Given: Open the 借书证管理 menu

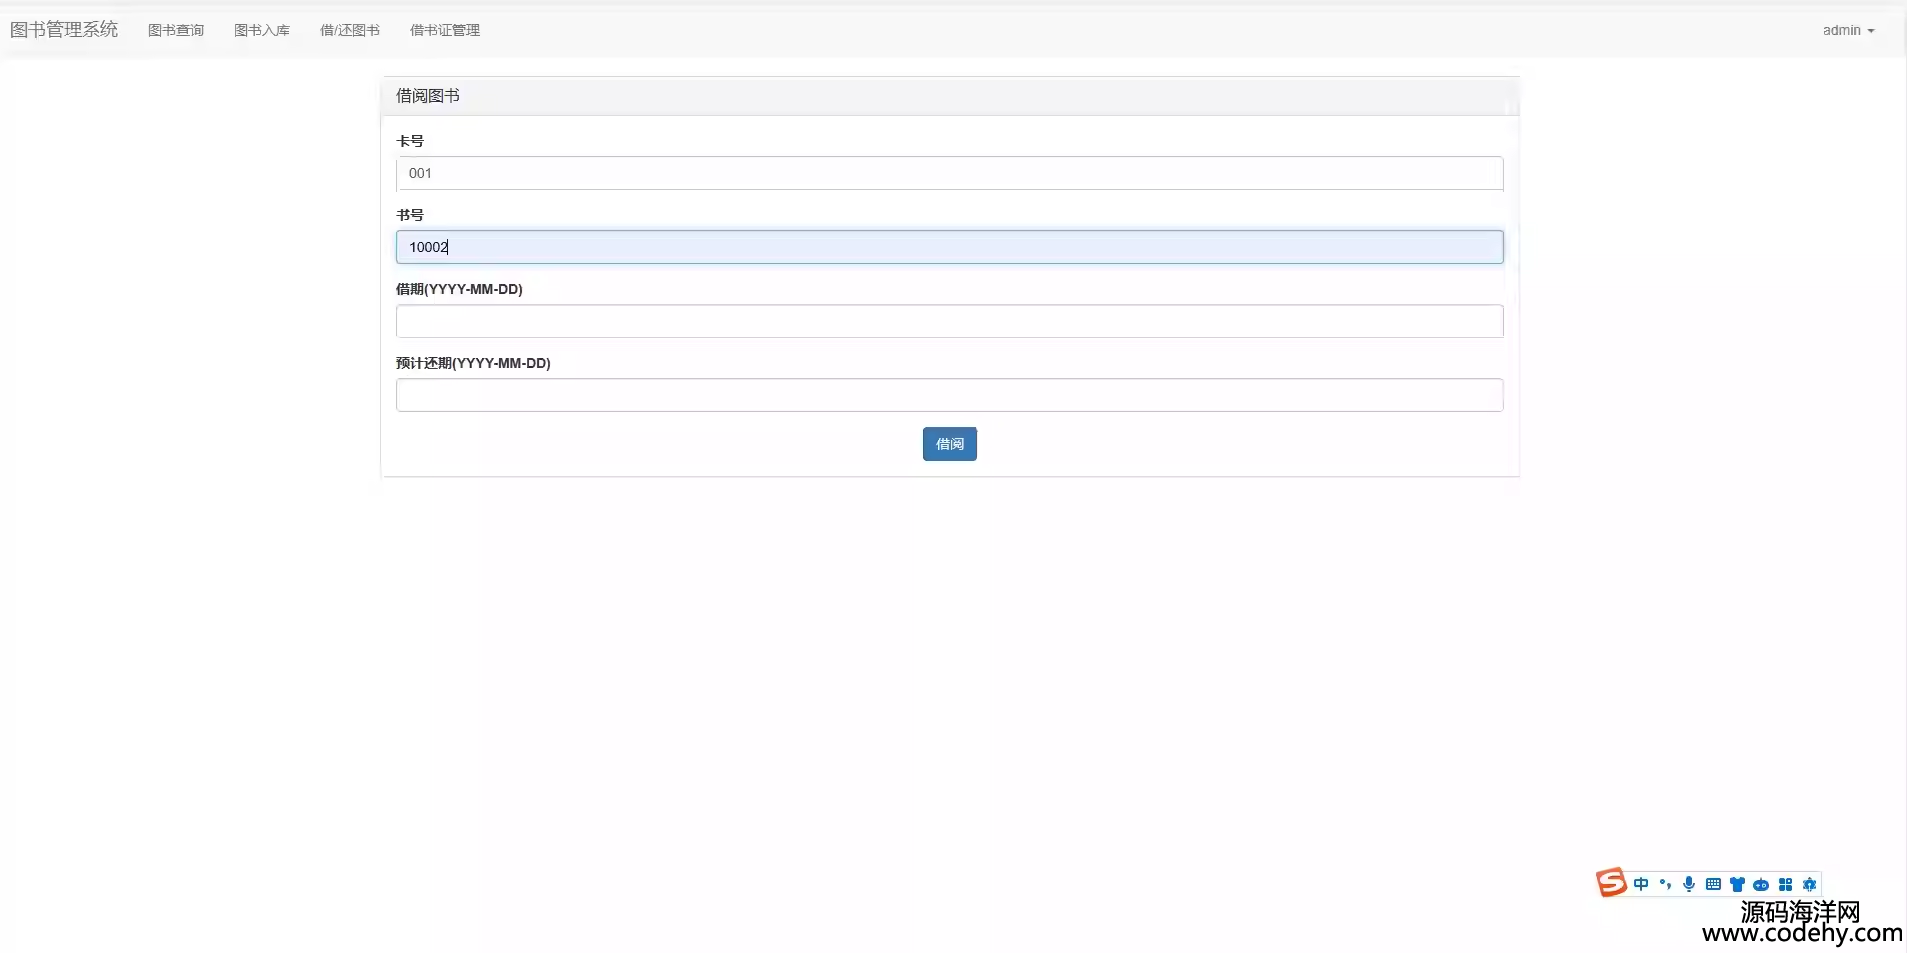Looking at the screenshot, I should click(445, 30).
